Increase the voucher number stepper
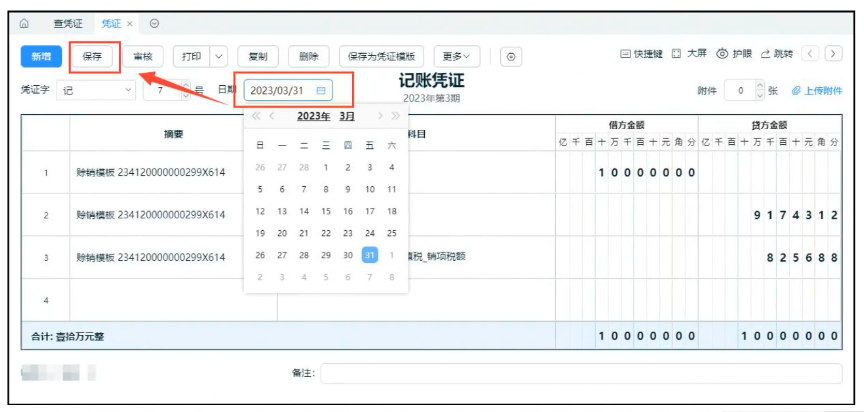 [186, 85]
